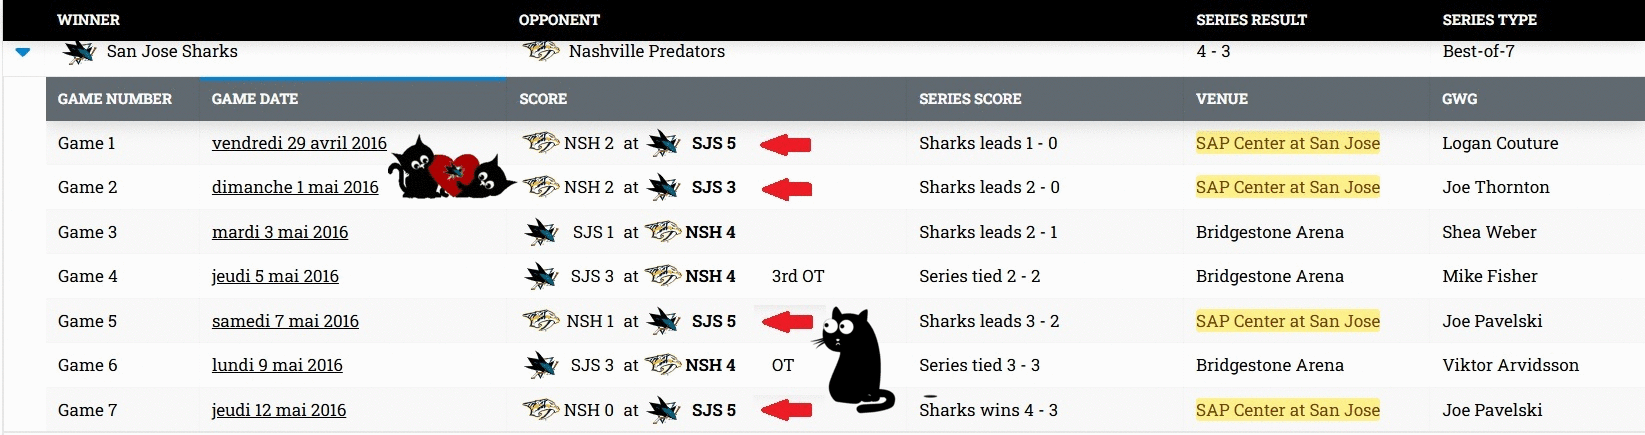Click the red arrow beside Game 1 score

786,145
